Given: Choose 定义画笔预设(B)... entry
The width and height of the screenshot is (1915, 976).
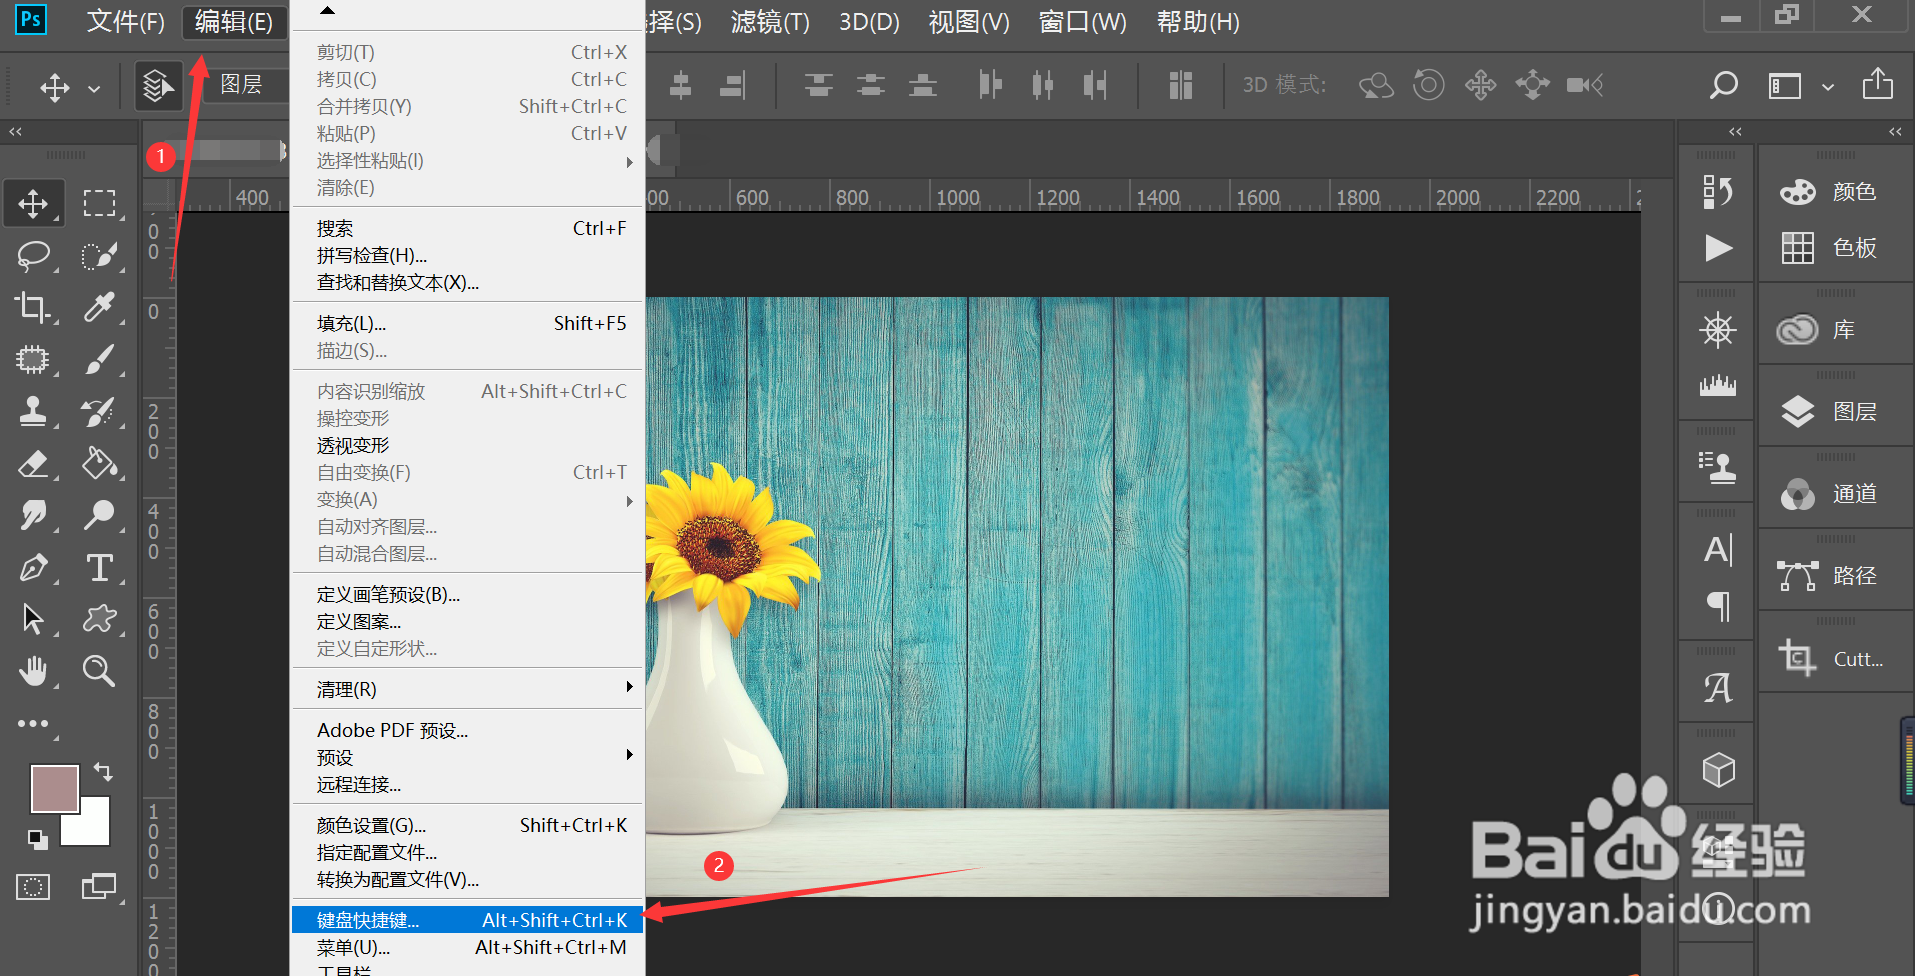Looking at the screenshot, I should (x=467, y=594).
